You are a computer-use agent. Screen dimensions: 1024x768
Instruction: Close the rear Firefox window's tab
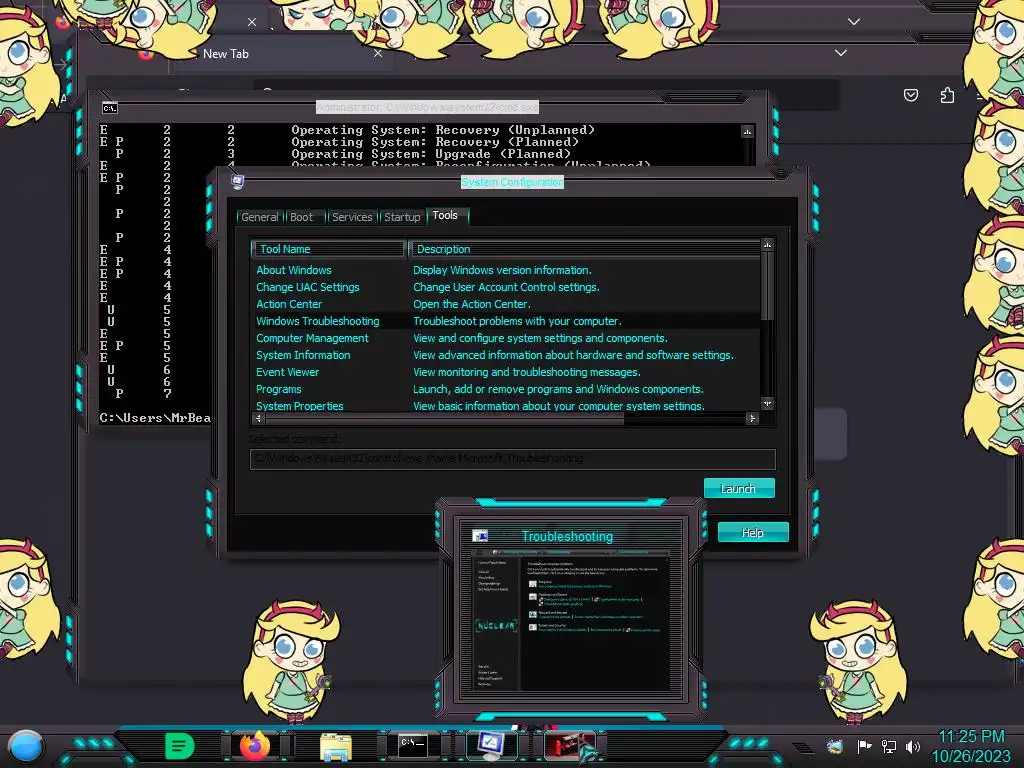click(x=252, y=22)
